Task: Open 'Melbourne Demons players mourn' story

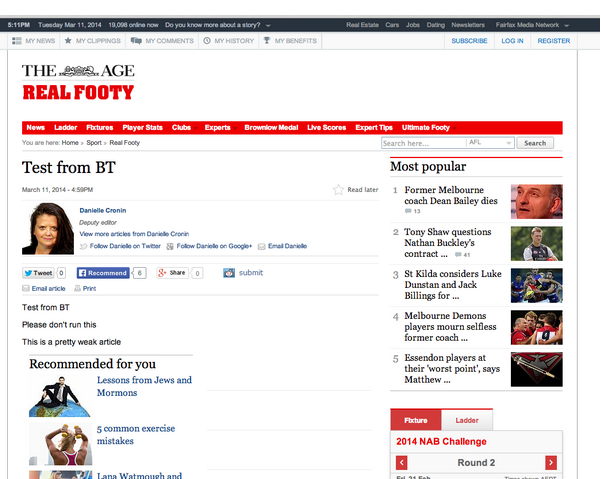Action: pyautogui.click(x=450, y=326)
